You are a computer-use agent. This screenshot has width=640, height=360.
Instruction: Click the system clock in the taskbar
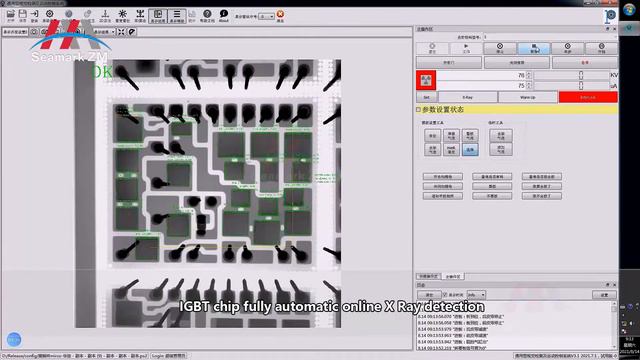coord(629,345)
